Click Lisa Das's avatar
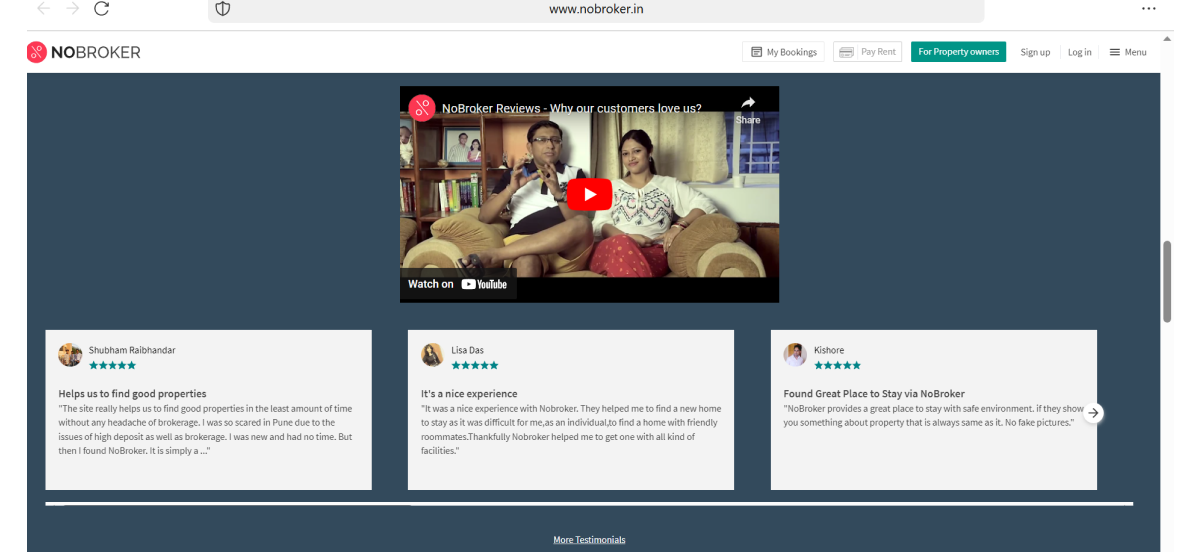Screen dimensions: 1200x552 click(x=432, y=355)
